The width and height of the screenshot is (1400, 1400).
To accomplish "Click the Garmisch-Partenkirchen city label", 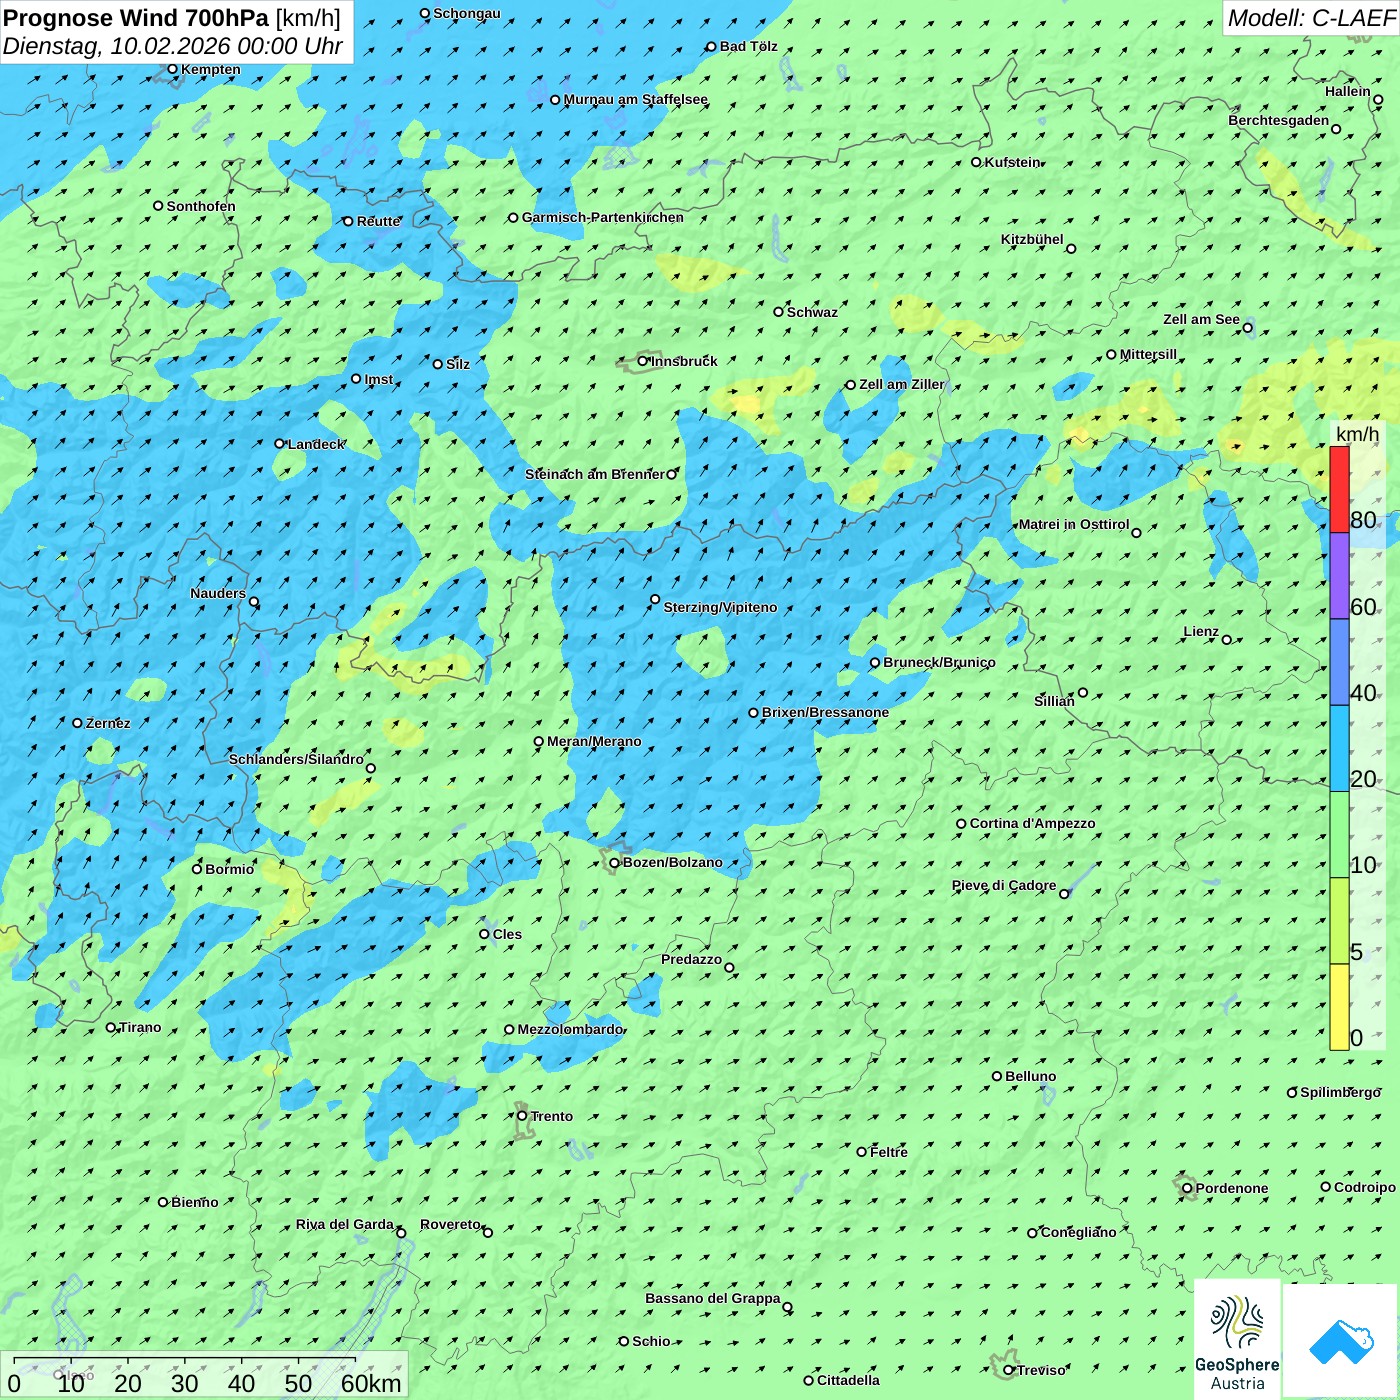I will click(602, 218).
